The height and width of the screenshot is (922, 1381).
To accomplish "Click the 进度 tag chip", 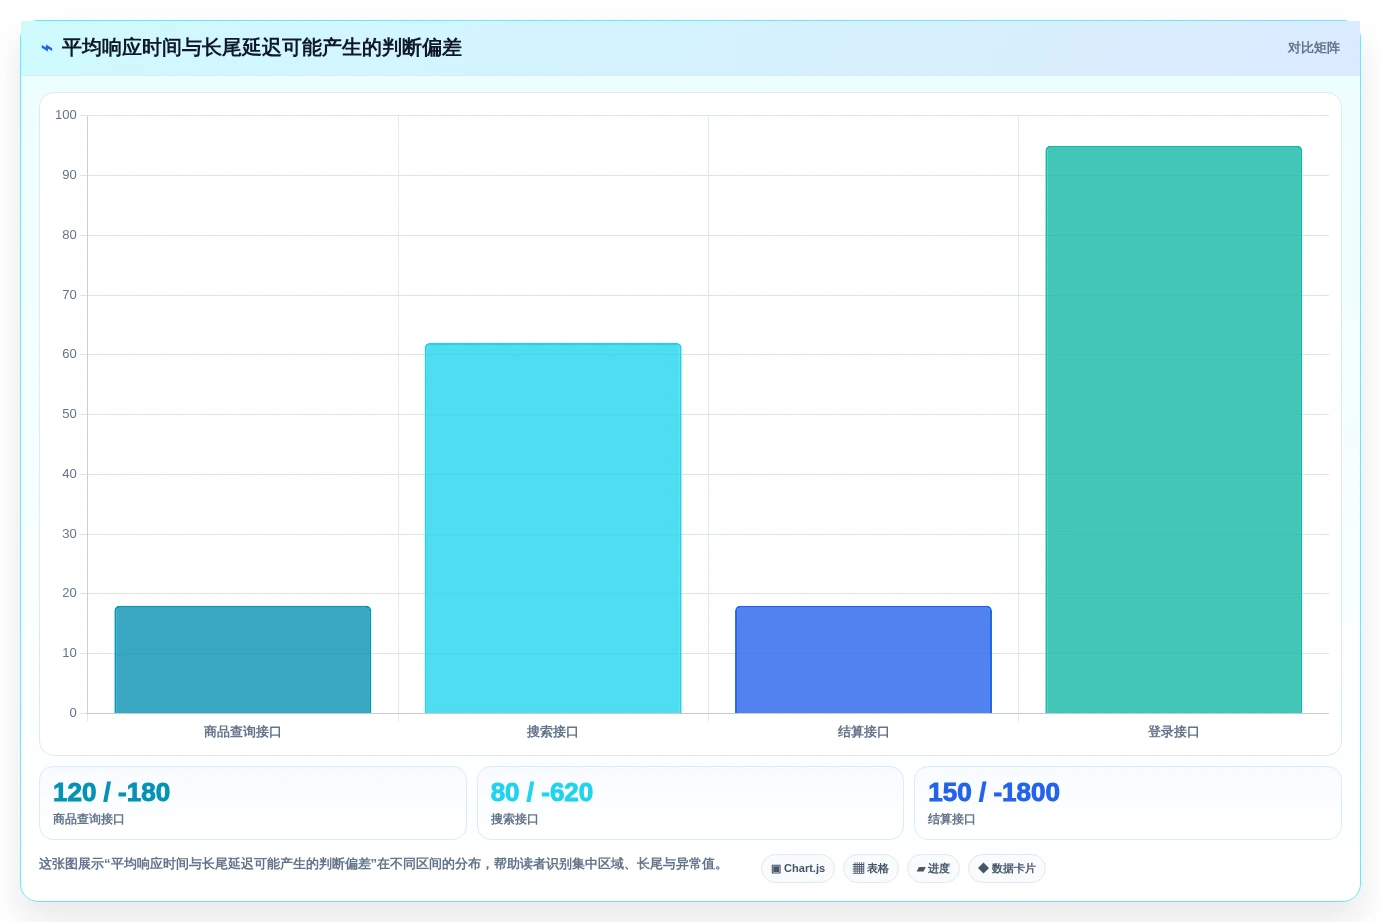I will click(x=933, y=868).
